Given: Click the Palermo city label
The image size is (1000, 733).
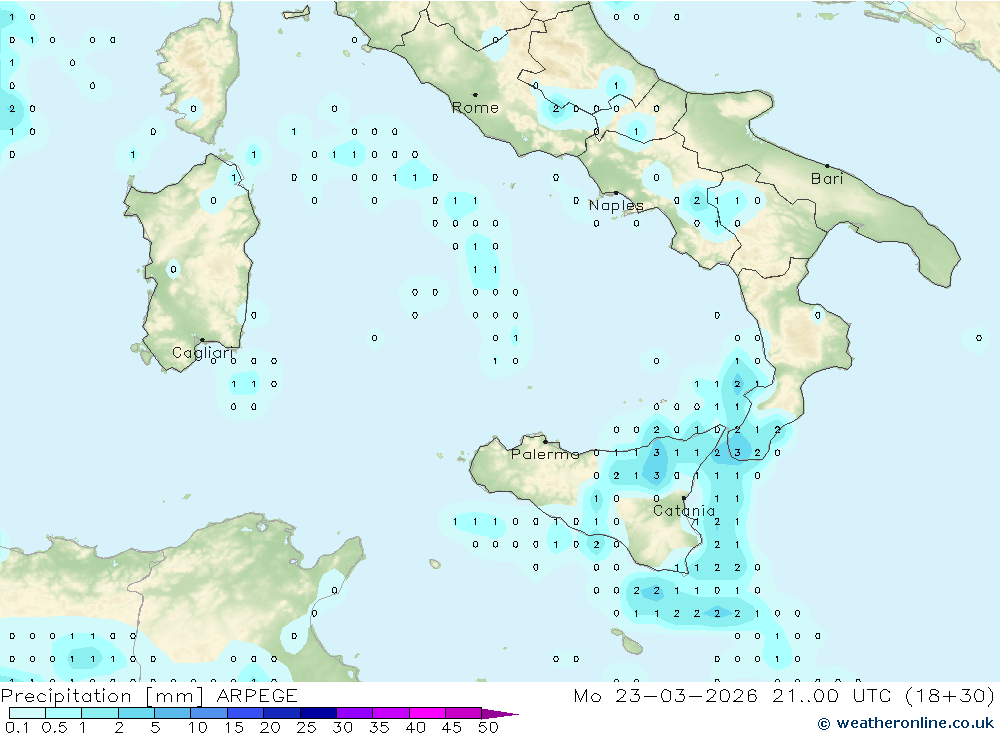Looking at the screenshot, I should (545, 454).
